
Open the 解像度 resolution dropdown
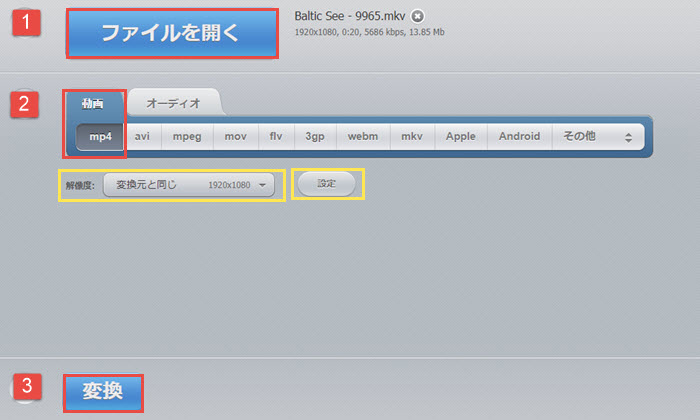189,185
